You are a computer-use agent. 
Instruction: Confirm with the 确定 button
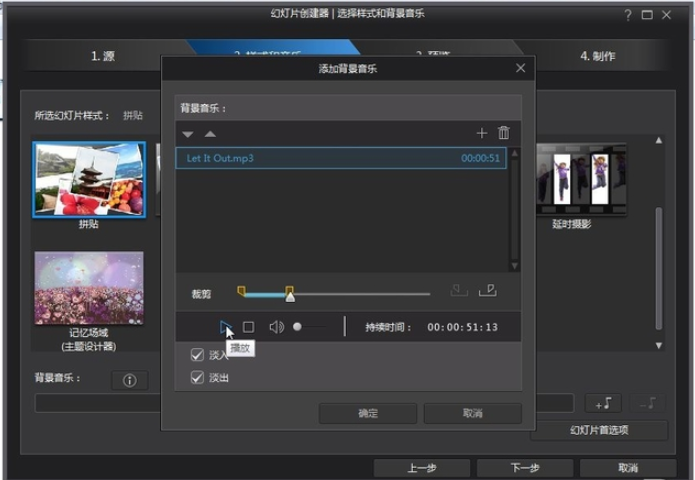pos(368,413)
